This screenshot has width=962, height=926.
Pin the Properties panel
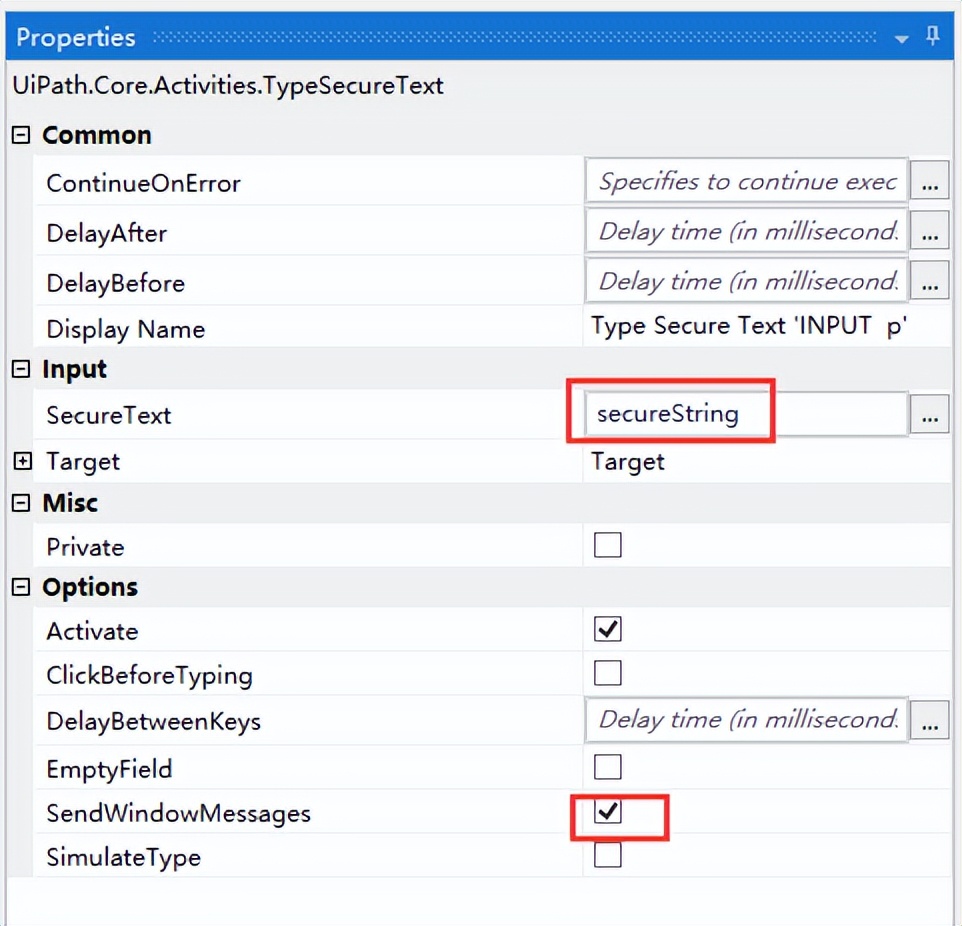(933, 37)
